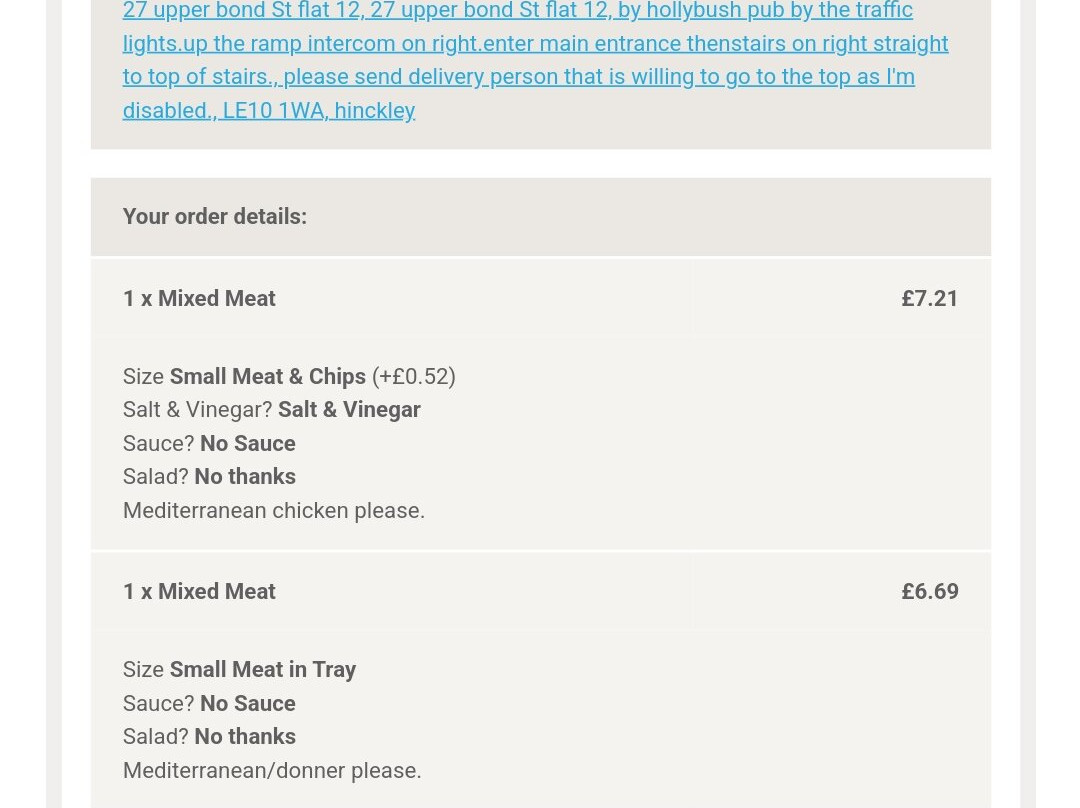Click the 'Small Meat & Chips' size text

coord(268,377)
